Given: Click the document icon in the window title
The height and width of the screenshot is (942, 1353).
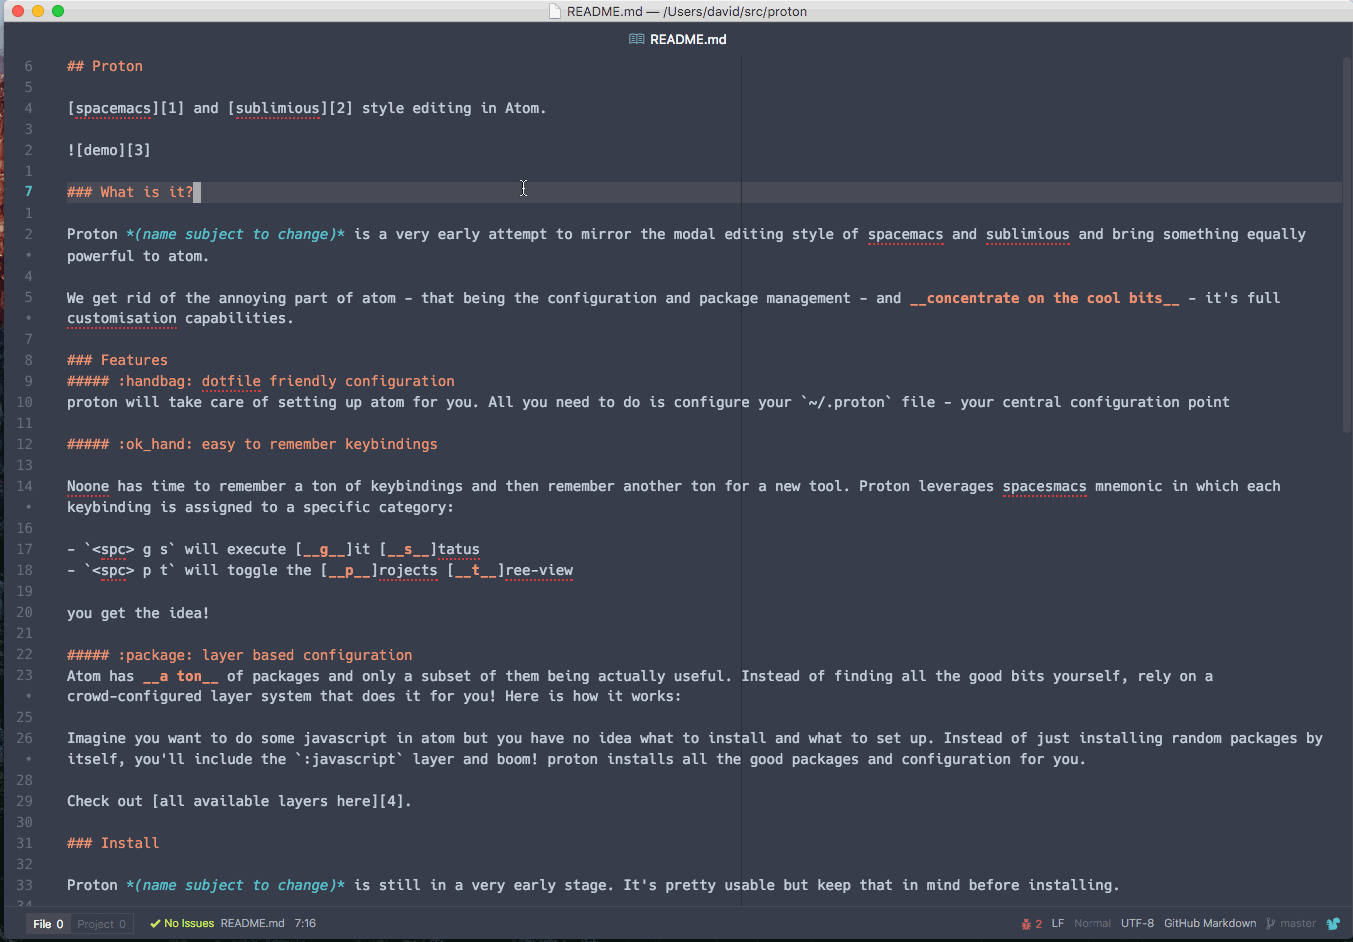Looking at the screenshot, I should click(x=555, y=11).
